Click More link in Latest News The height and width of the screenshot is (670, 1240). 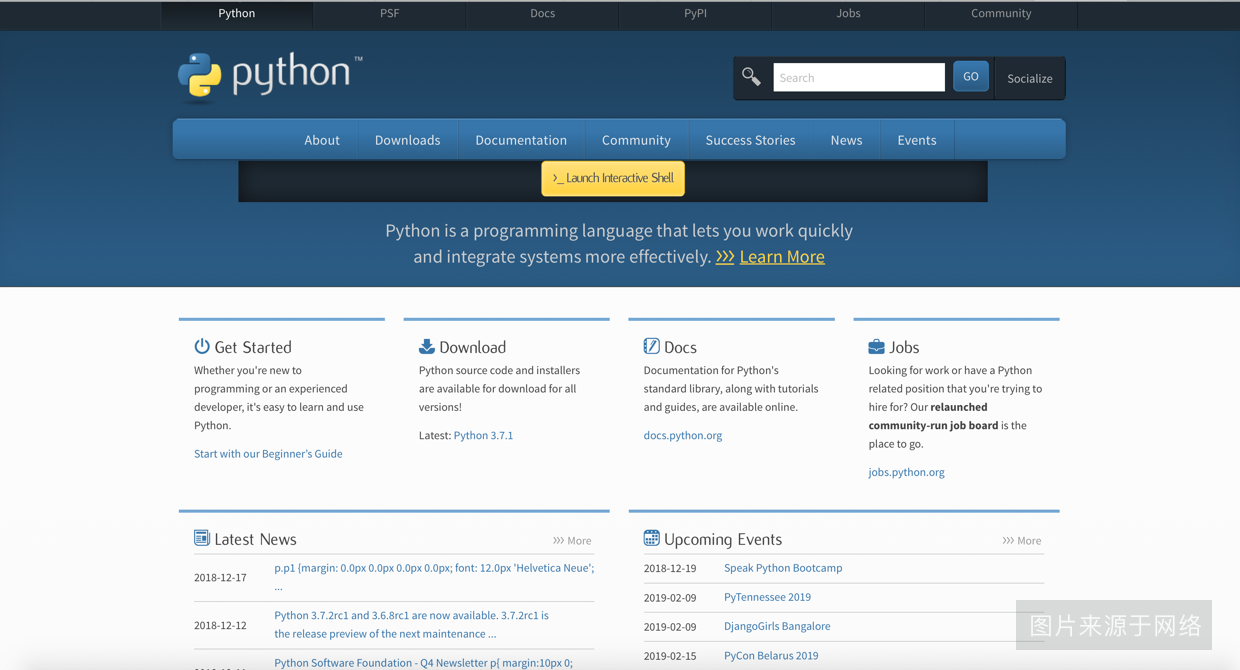(x=572, y=541)
